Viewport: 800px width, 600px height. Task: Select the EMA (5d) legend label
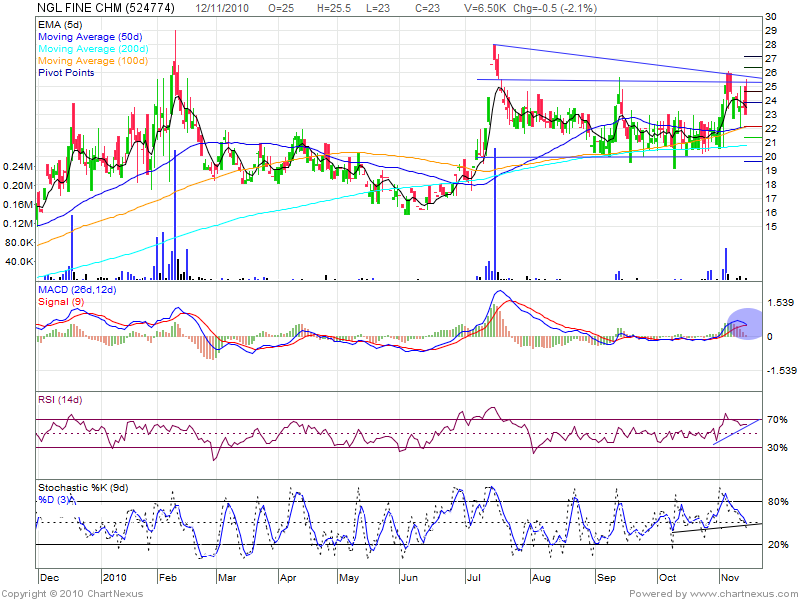62,23
